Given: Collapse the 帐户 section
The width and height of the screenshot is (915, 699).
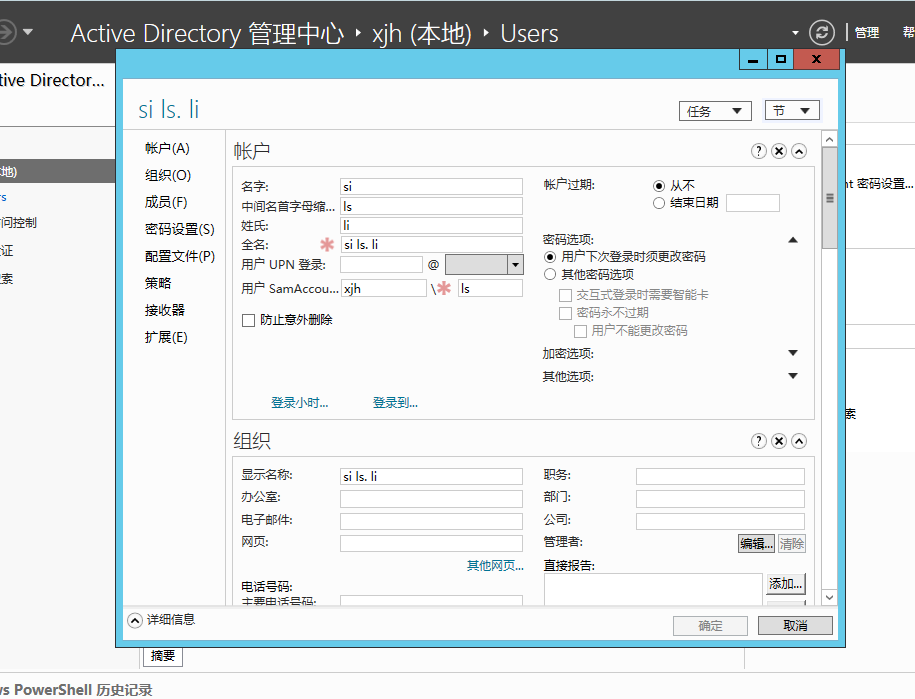Looking at the screenshot, I should [x=799, y=151].
